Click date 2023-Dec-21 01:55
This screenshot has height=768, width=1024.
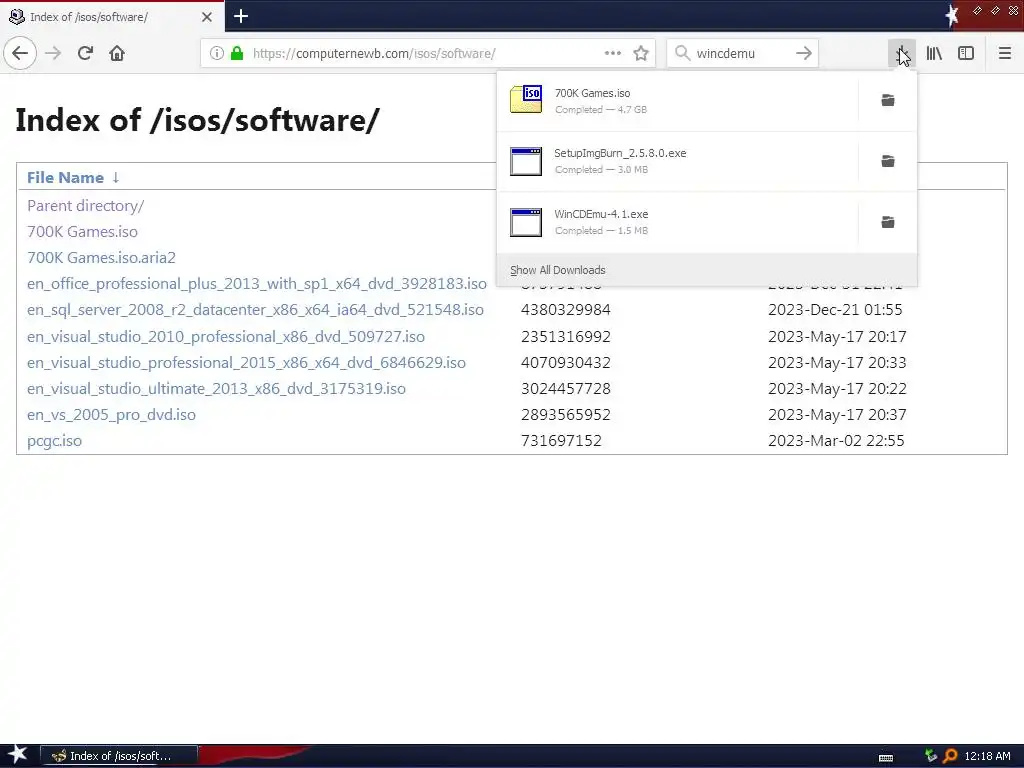tap(835, 310)
